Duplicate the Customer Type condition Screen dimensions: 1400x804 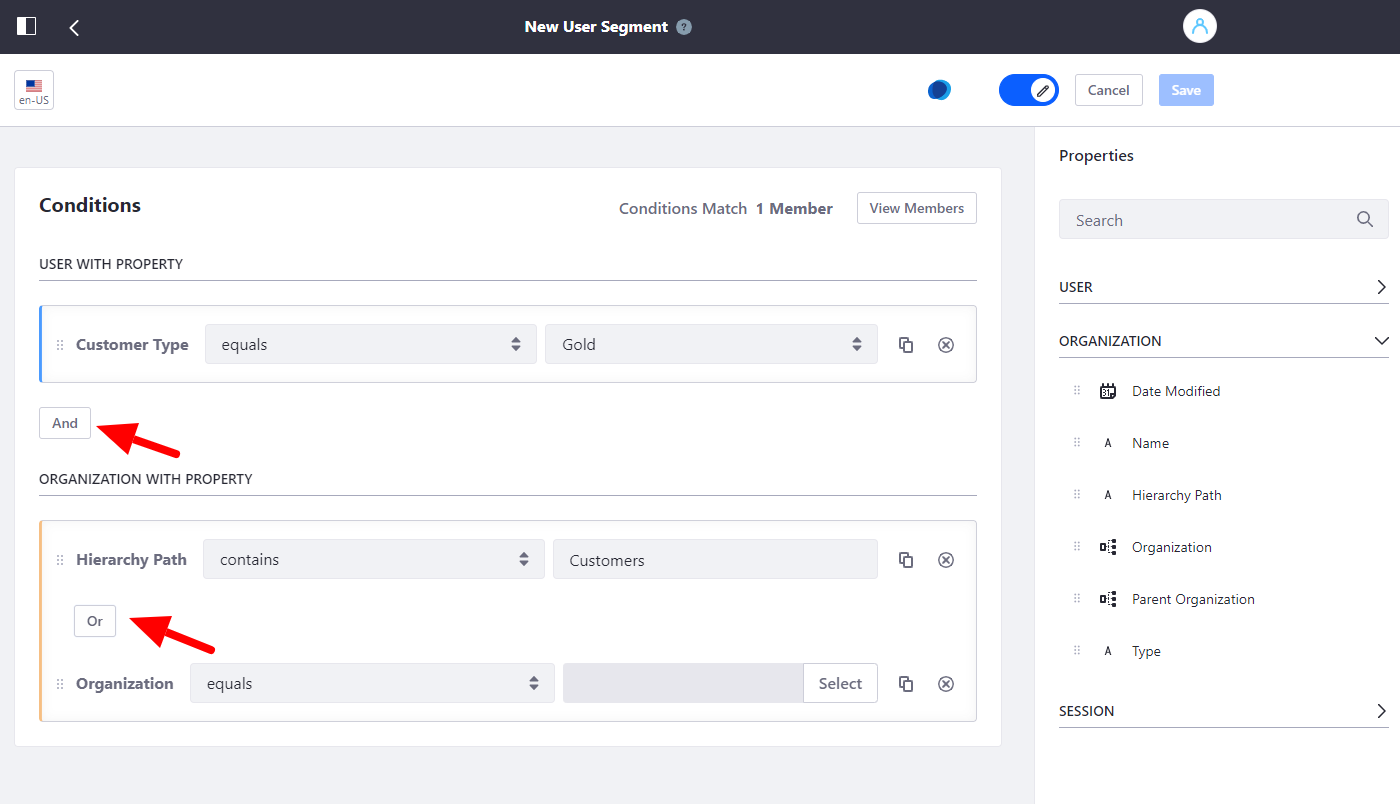(905, 344)
